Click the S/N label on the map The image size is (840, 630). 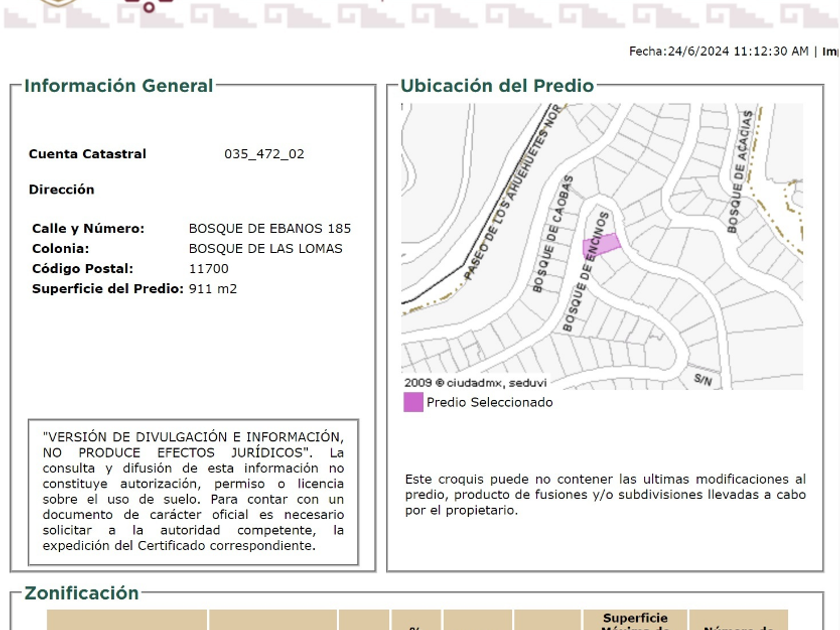[x=703, y=379]
